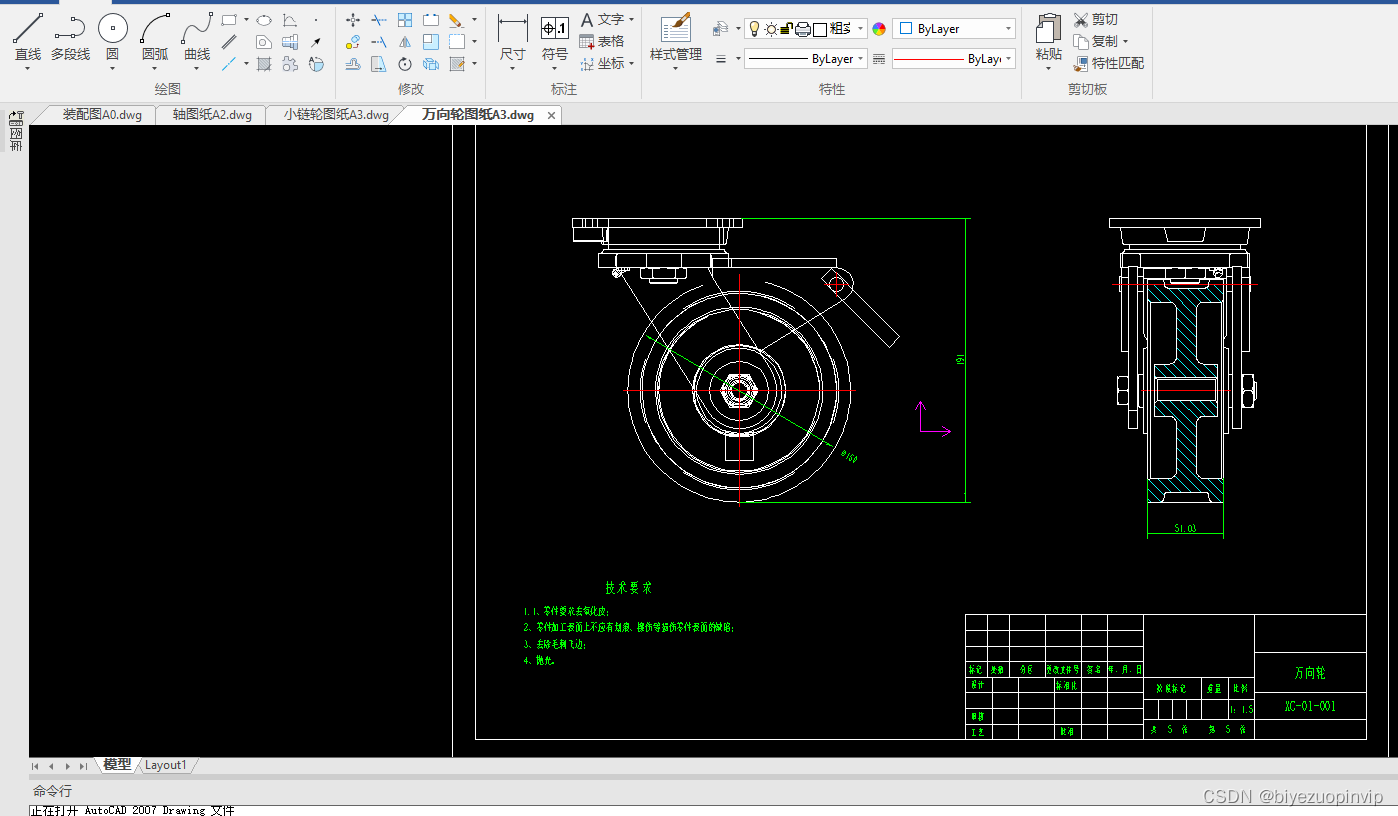Use the copy objects tool in 修改

[x=353, y=42]
